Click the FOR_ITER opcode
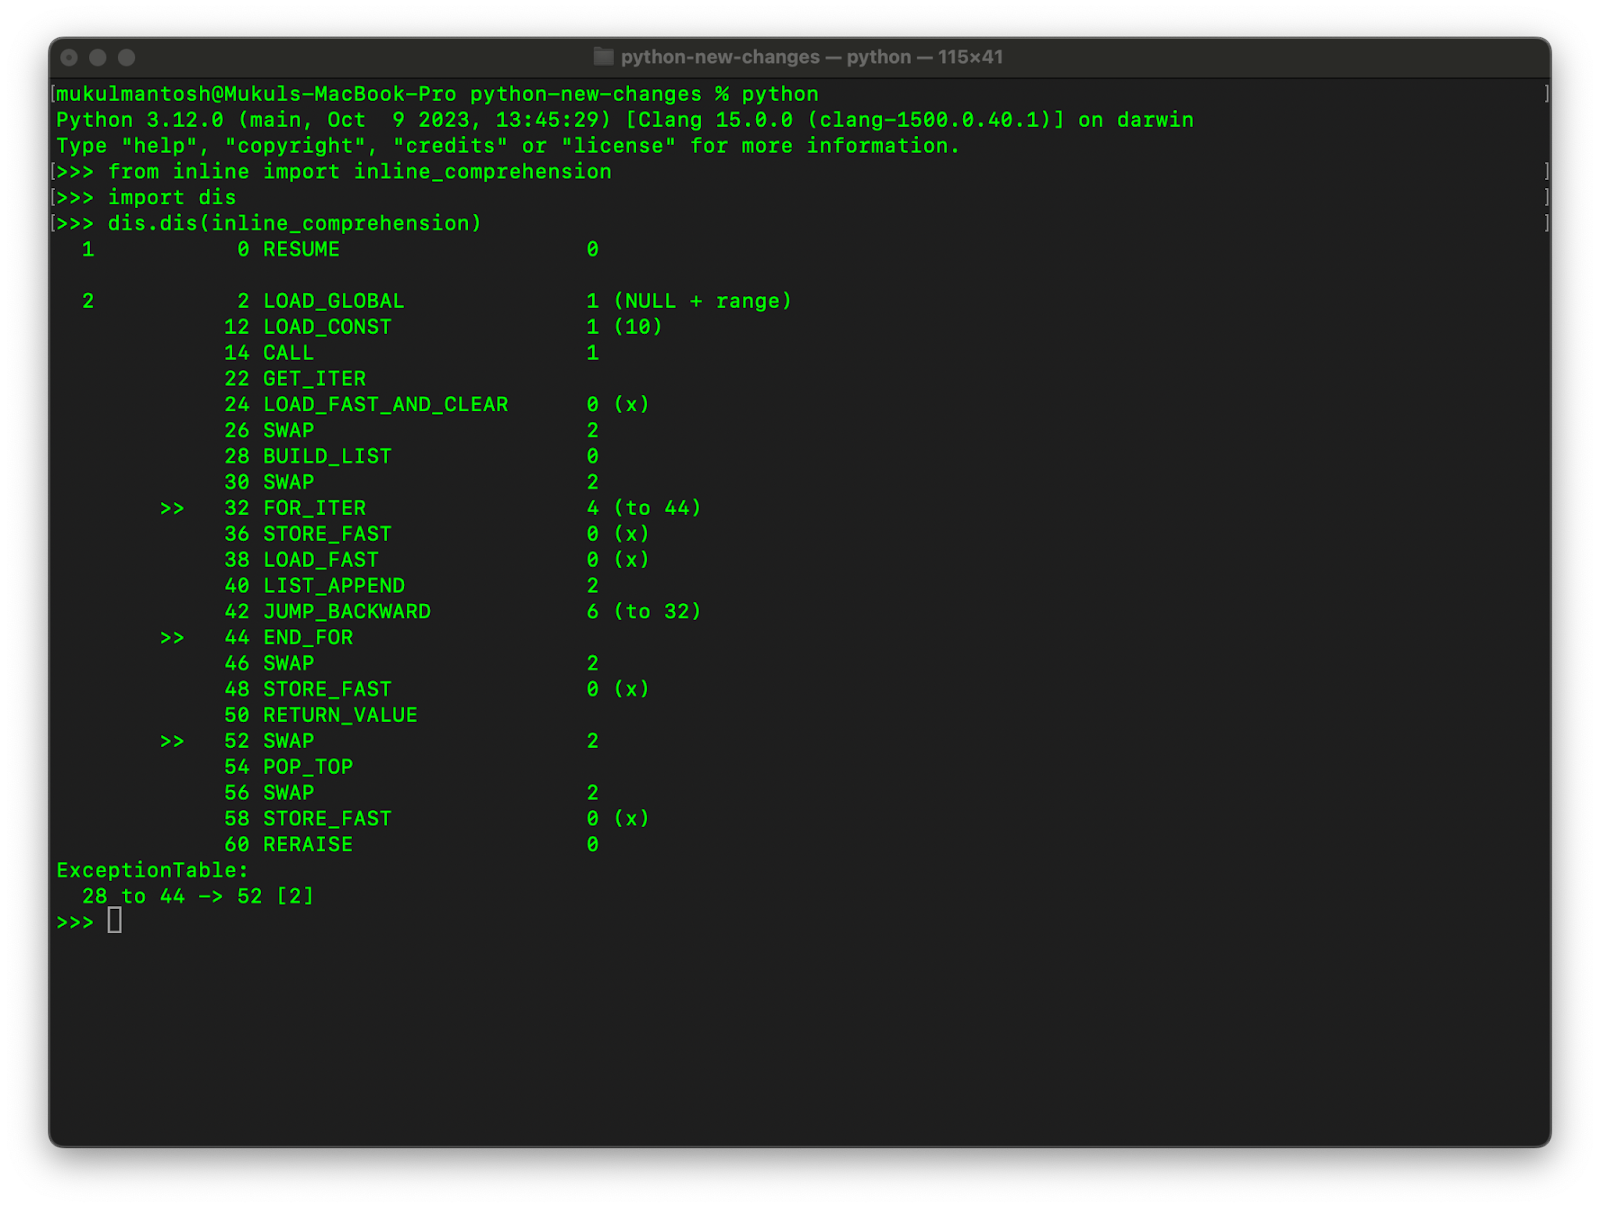The image size is (1600, 1208). tap(314, 508)
